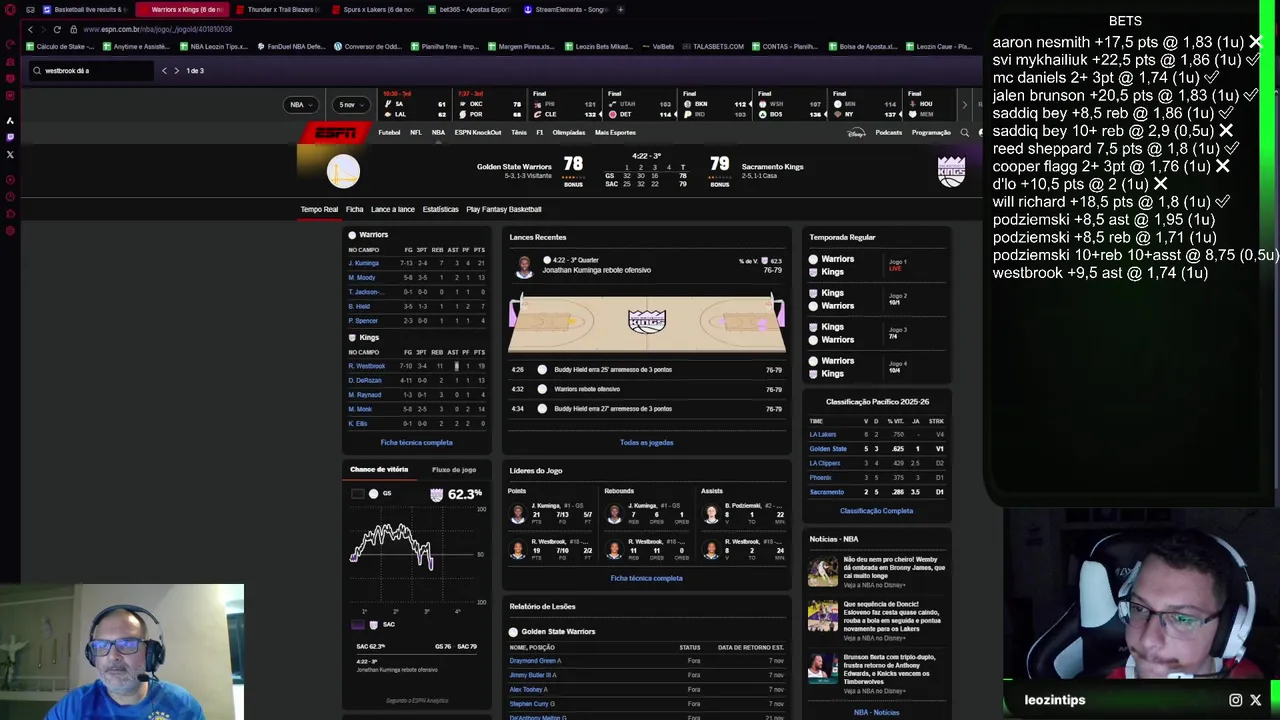Open J. Kuminga player link in box score

pos(363,263)
